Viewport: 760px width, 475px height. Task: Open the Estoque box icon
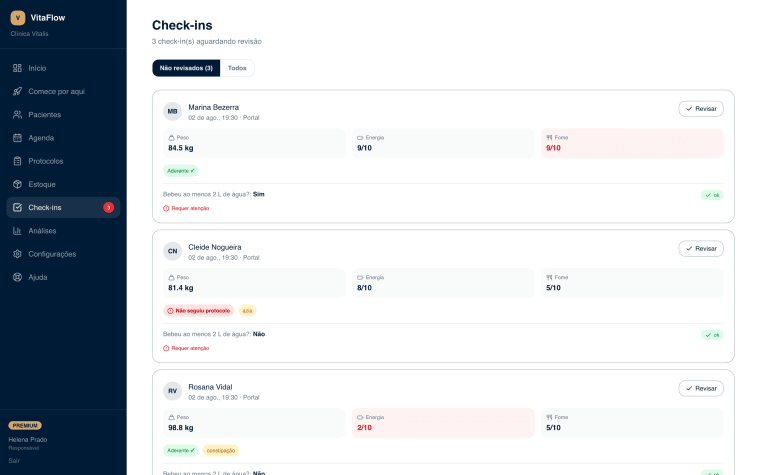(x=17, y=185)
